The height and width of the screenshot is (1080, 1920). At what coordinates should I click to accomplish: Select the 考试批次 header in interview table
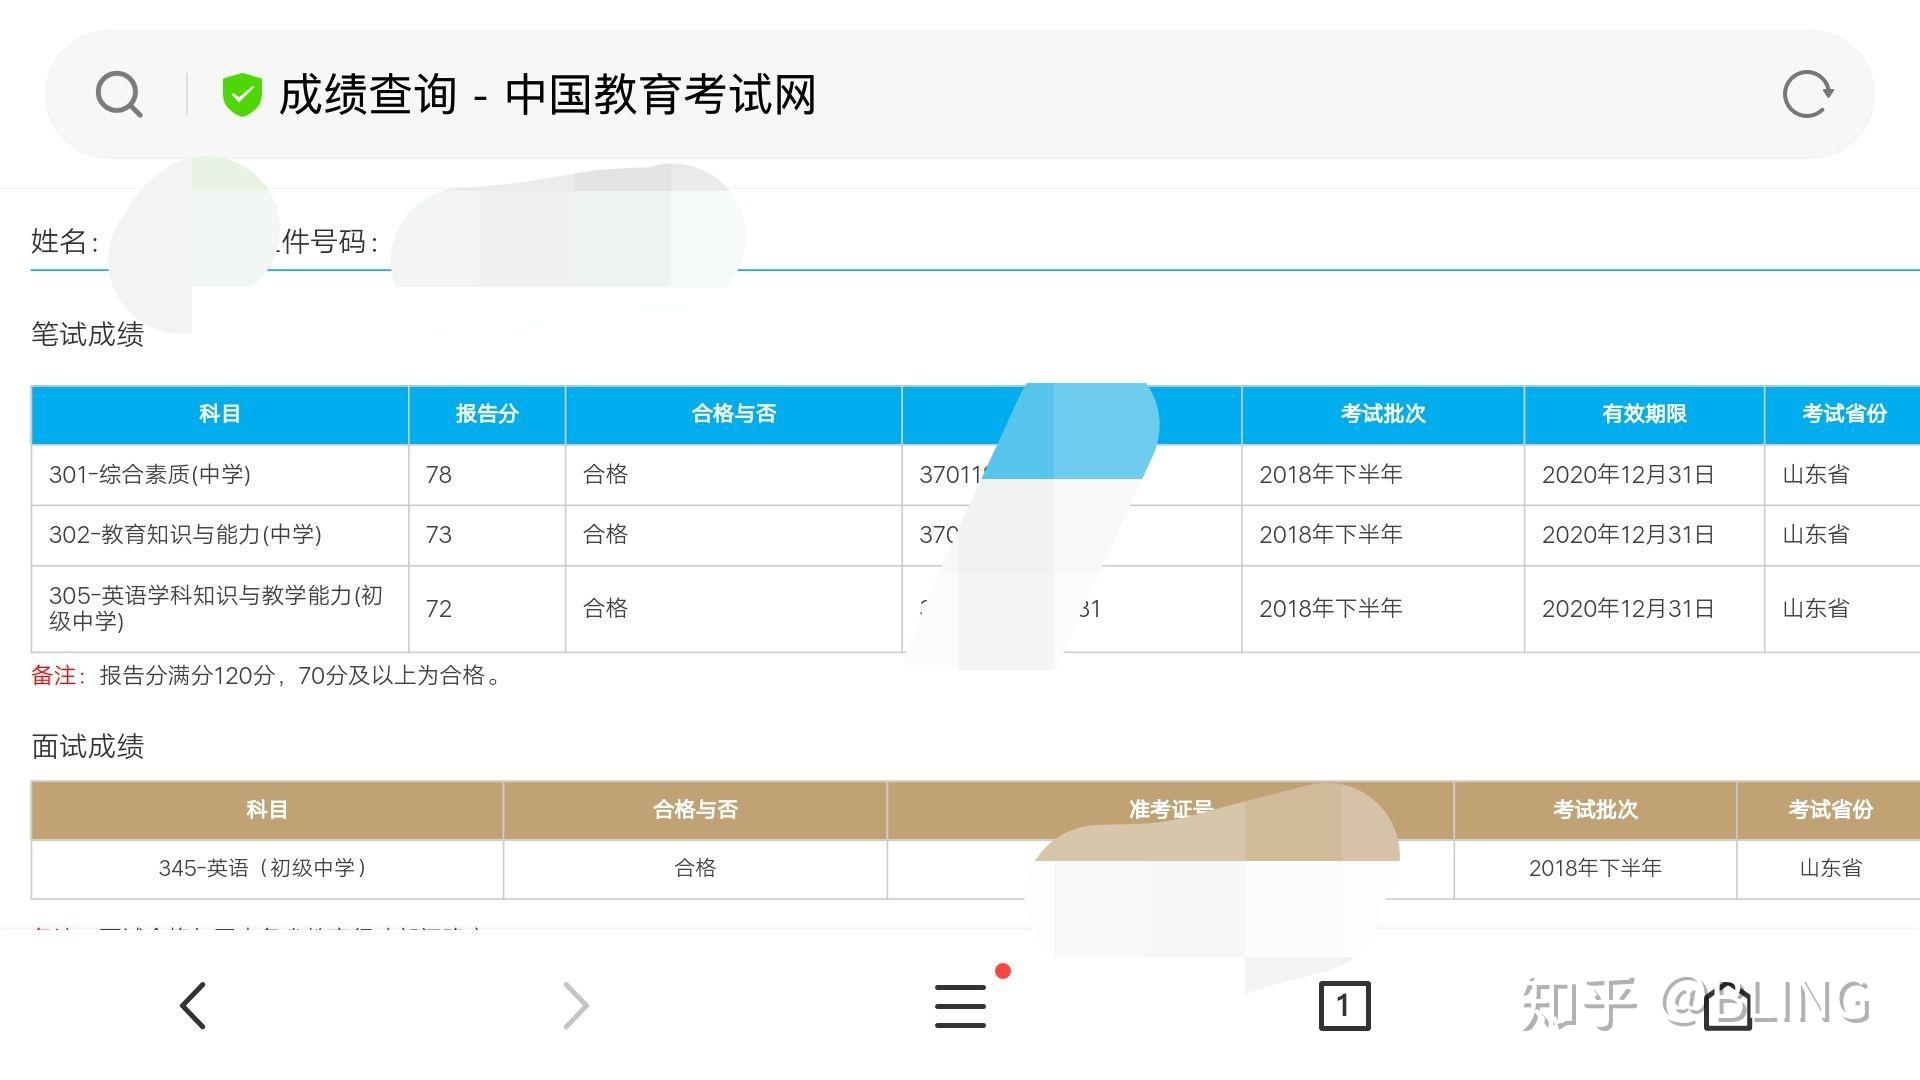tap(1595, 810)
